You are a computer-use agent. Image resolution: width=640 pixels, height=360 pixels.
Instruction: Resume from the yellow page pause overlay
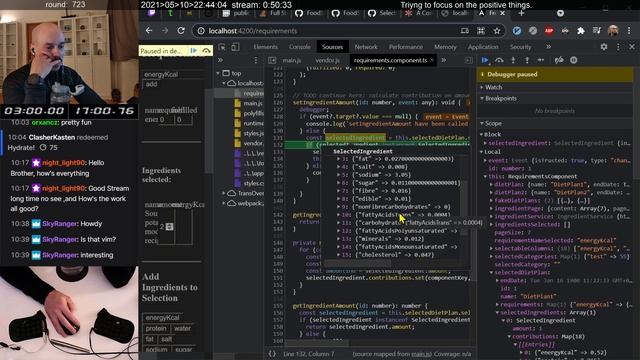click(x=193, y=51)
